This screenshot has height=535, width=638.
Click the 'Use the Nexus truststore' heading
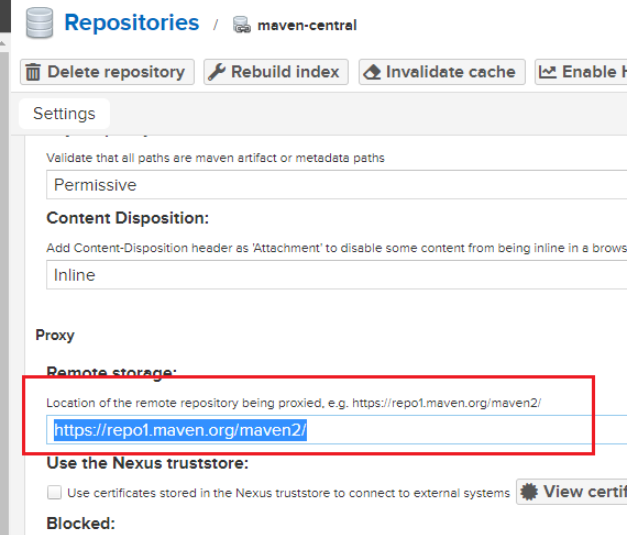147,463
